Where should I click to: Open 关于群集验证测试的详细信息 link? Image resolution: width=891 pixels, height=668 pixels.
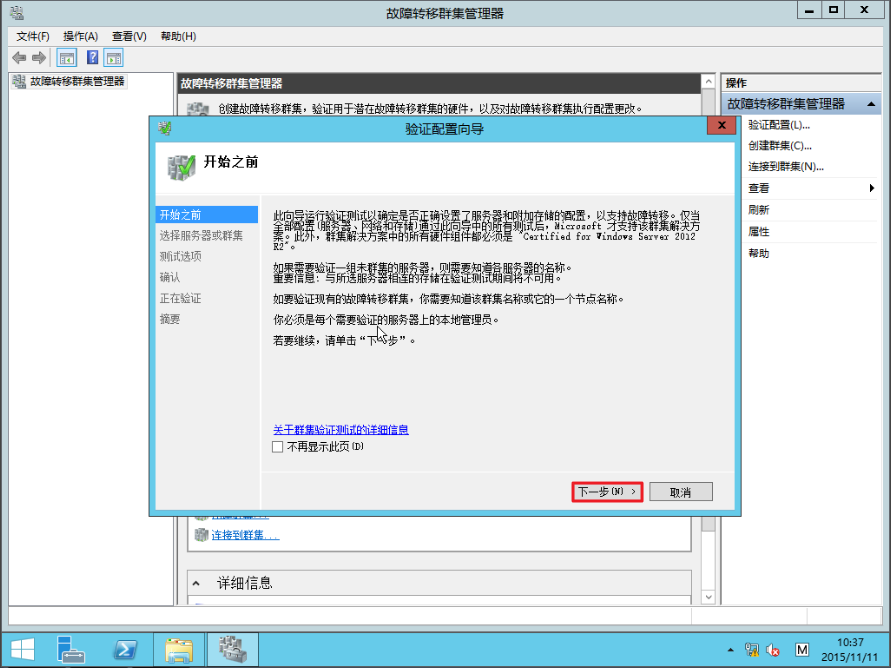coord(340,429)
